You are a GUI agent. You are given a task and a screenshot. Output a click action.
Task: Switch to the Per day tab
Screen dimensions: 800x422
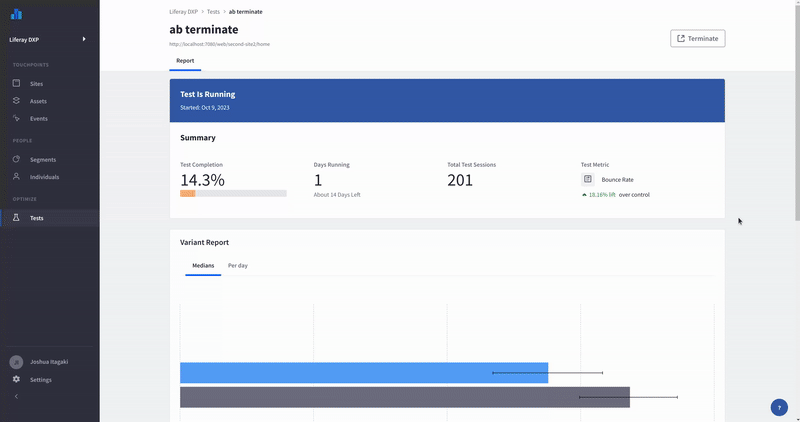tap(238, 266)
